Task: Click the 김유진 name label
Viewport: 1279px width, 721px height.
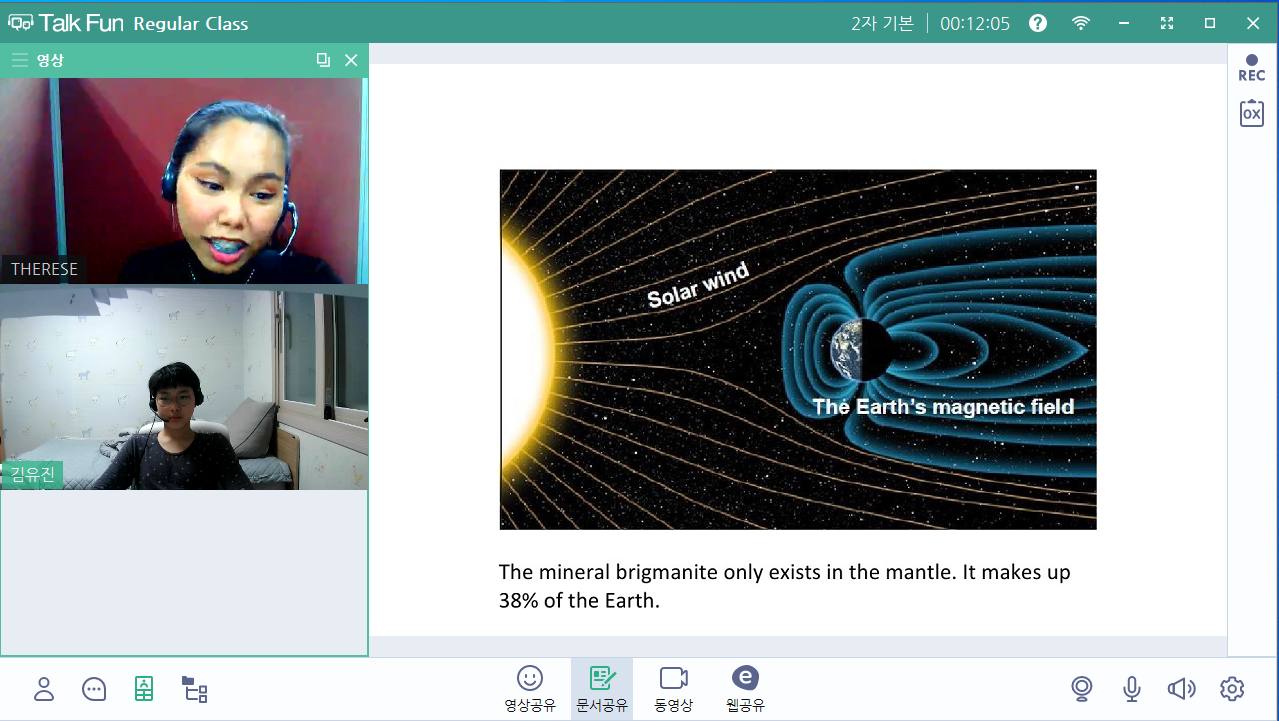Action: [32, 475]
